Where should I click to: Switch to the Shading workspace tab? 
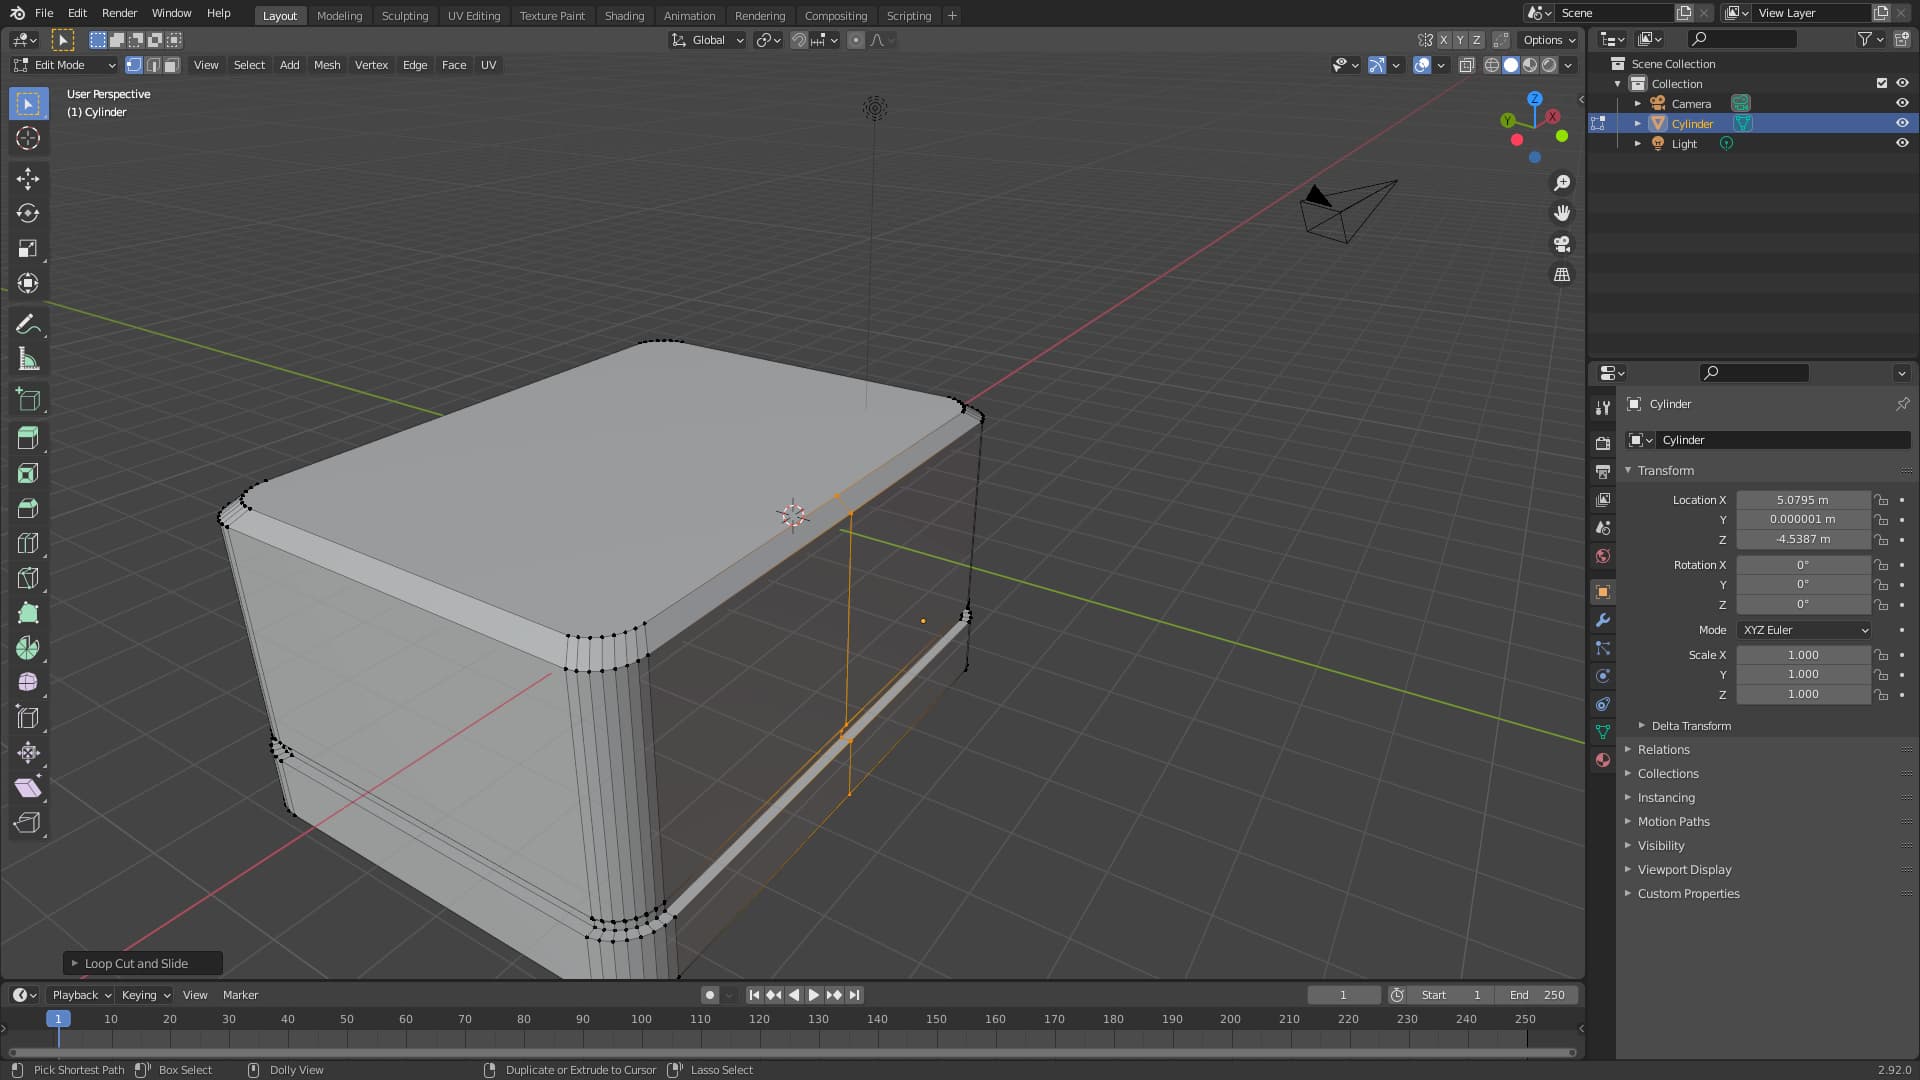(624, 15)
